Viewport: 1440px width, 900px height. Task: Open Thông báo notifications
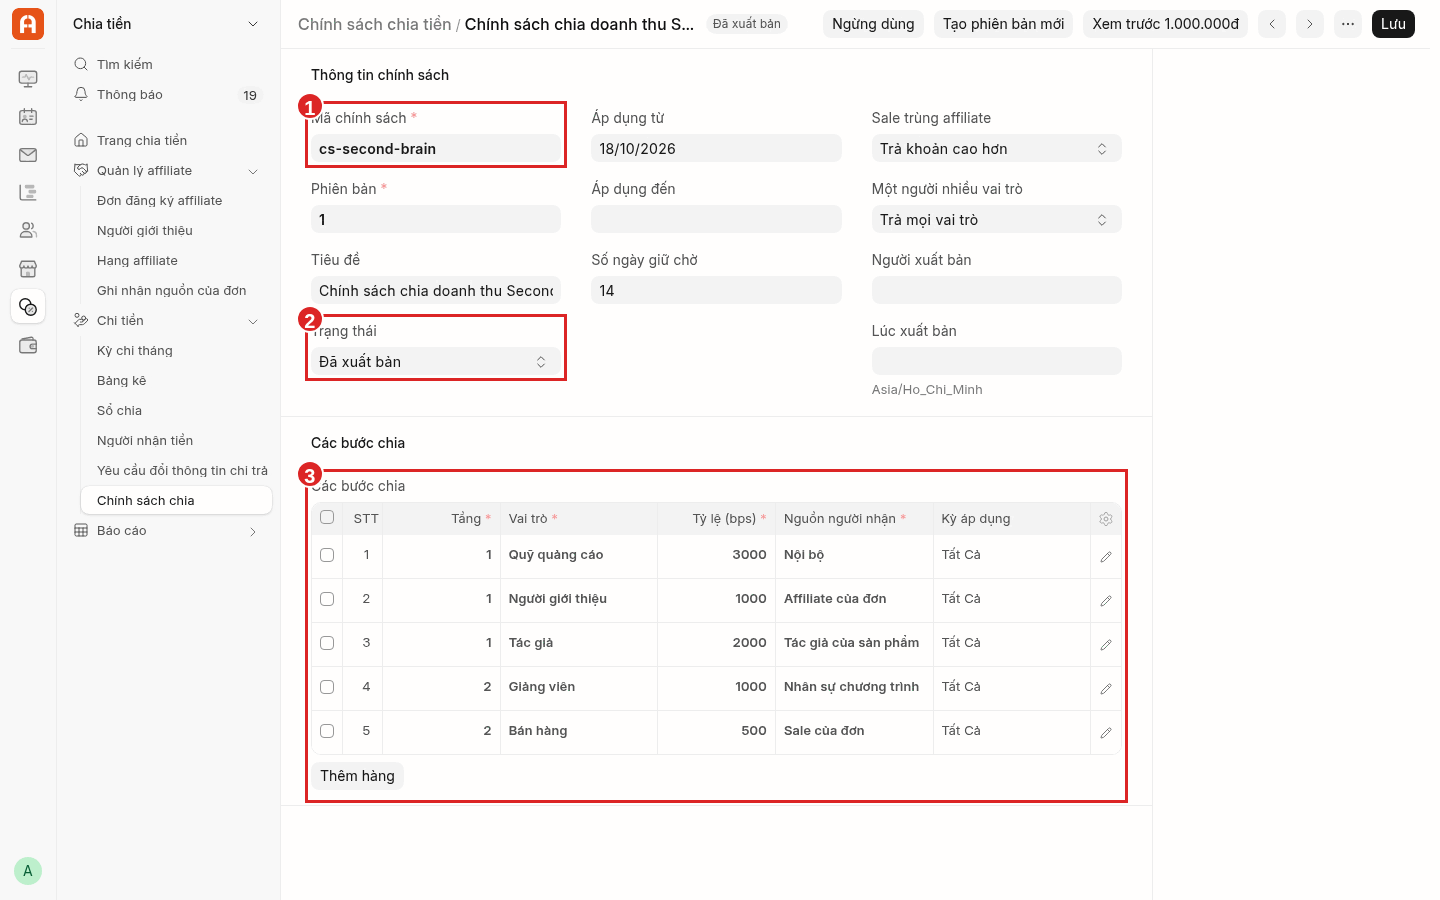(166, 95)
